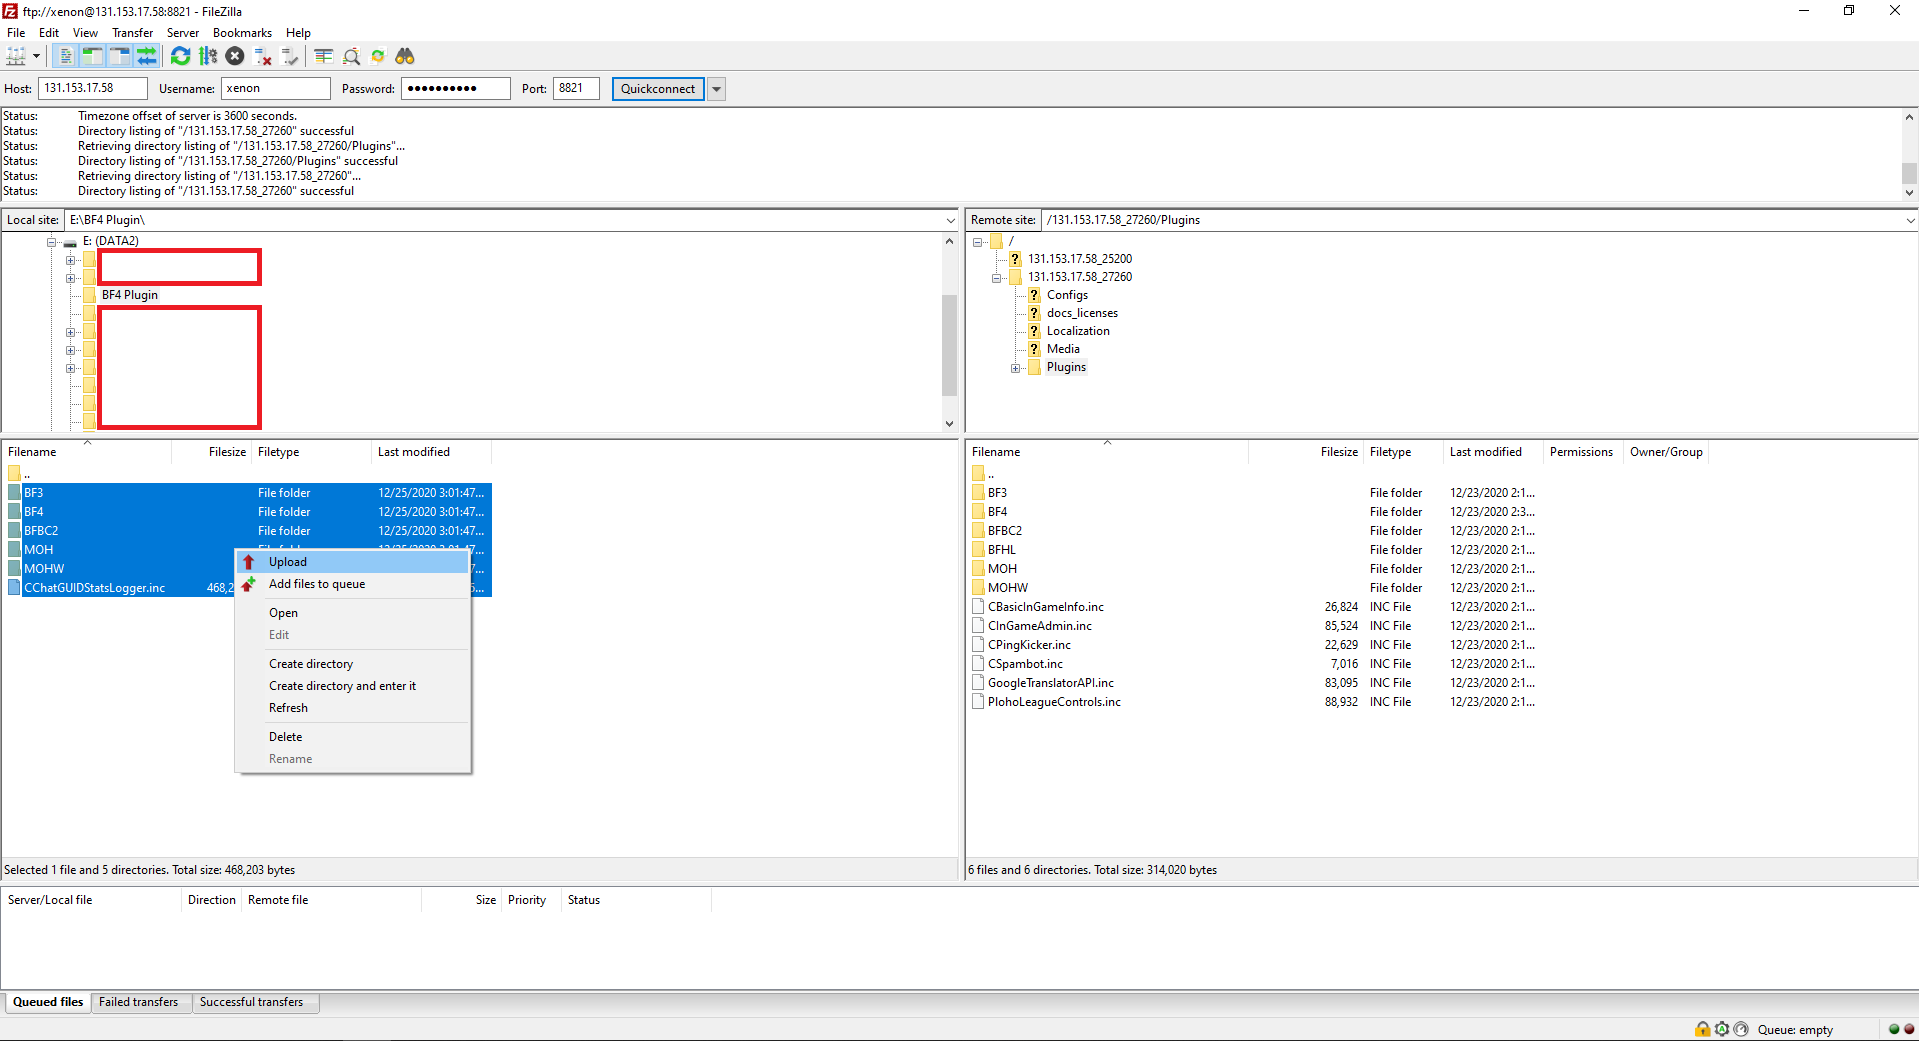Toggle directory comparison
1919x1041 pixels.
351,57
